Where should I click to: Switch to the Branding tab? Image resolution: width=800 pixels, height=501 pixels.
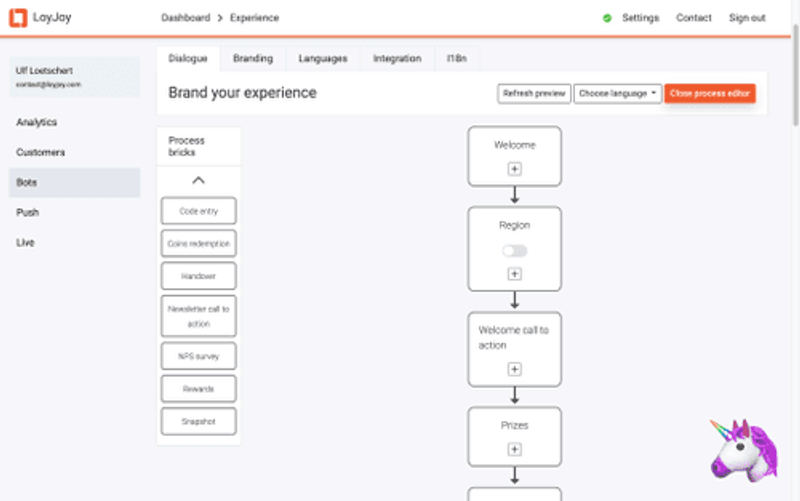tap(253, 59)
